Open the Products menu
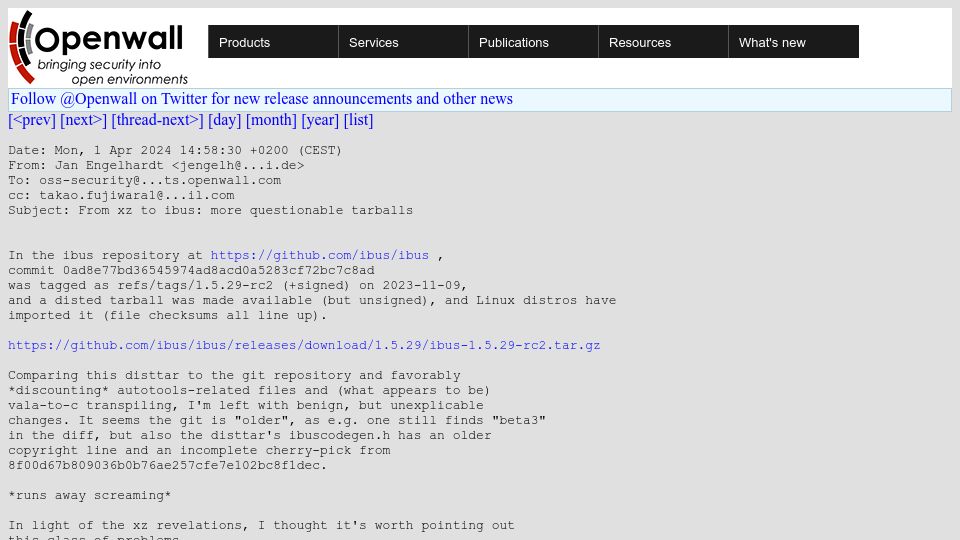Image resolution: width=960 pixels, height=540 pixels. point(273,42)
